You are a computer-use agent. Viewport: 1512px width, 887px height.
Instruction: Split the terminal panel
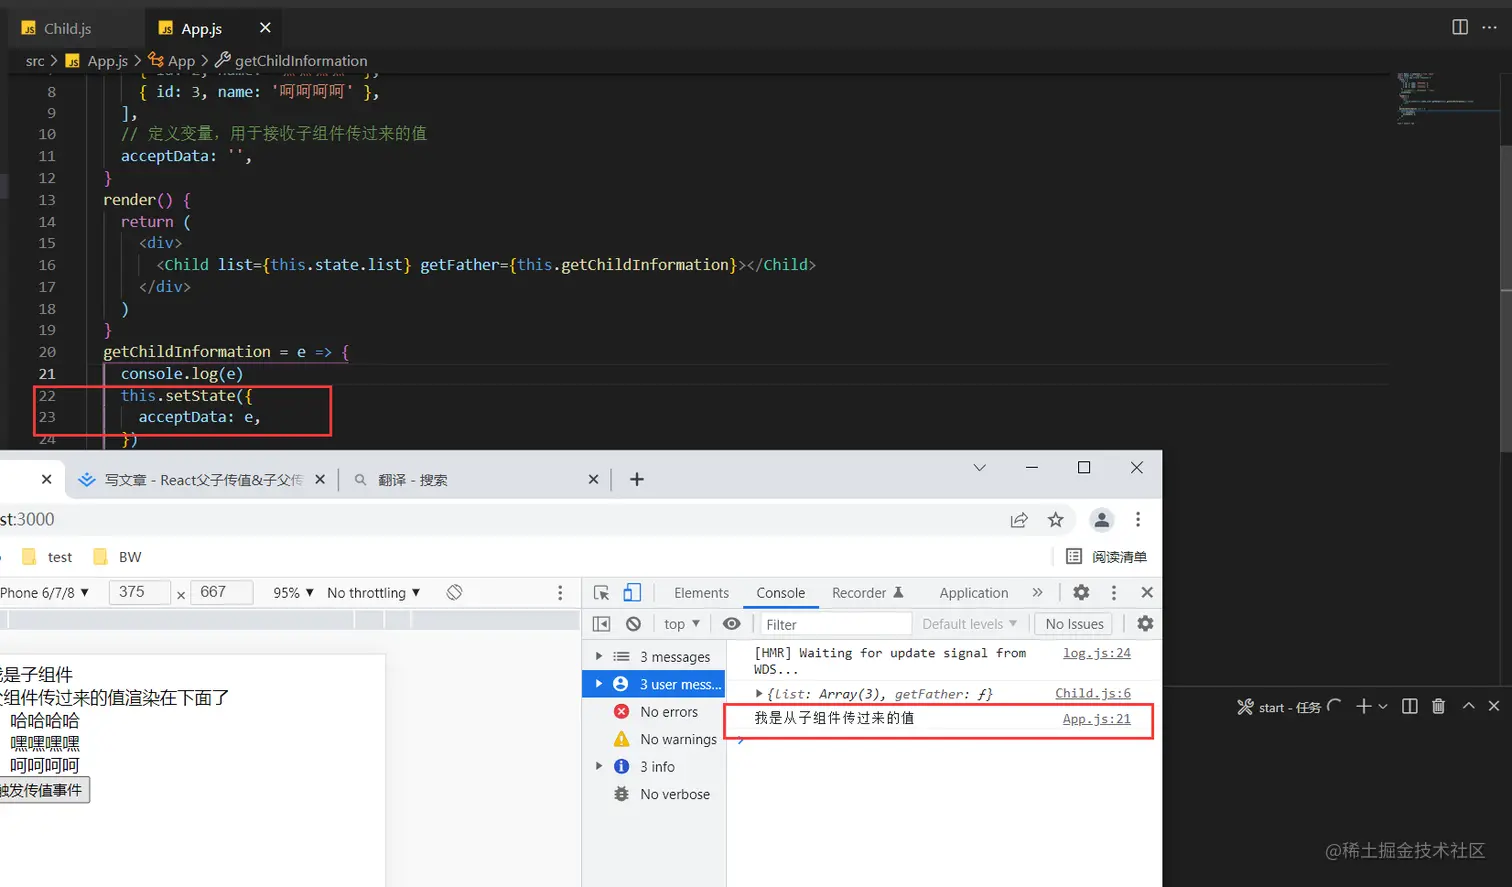coord(1410,706)
